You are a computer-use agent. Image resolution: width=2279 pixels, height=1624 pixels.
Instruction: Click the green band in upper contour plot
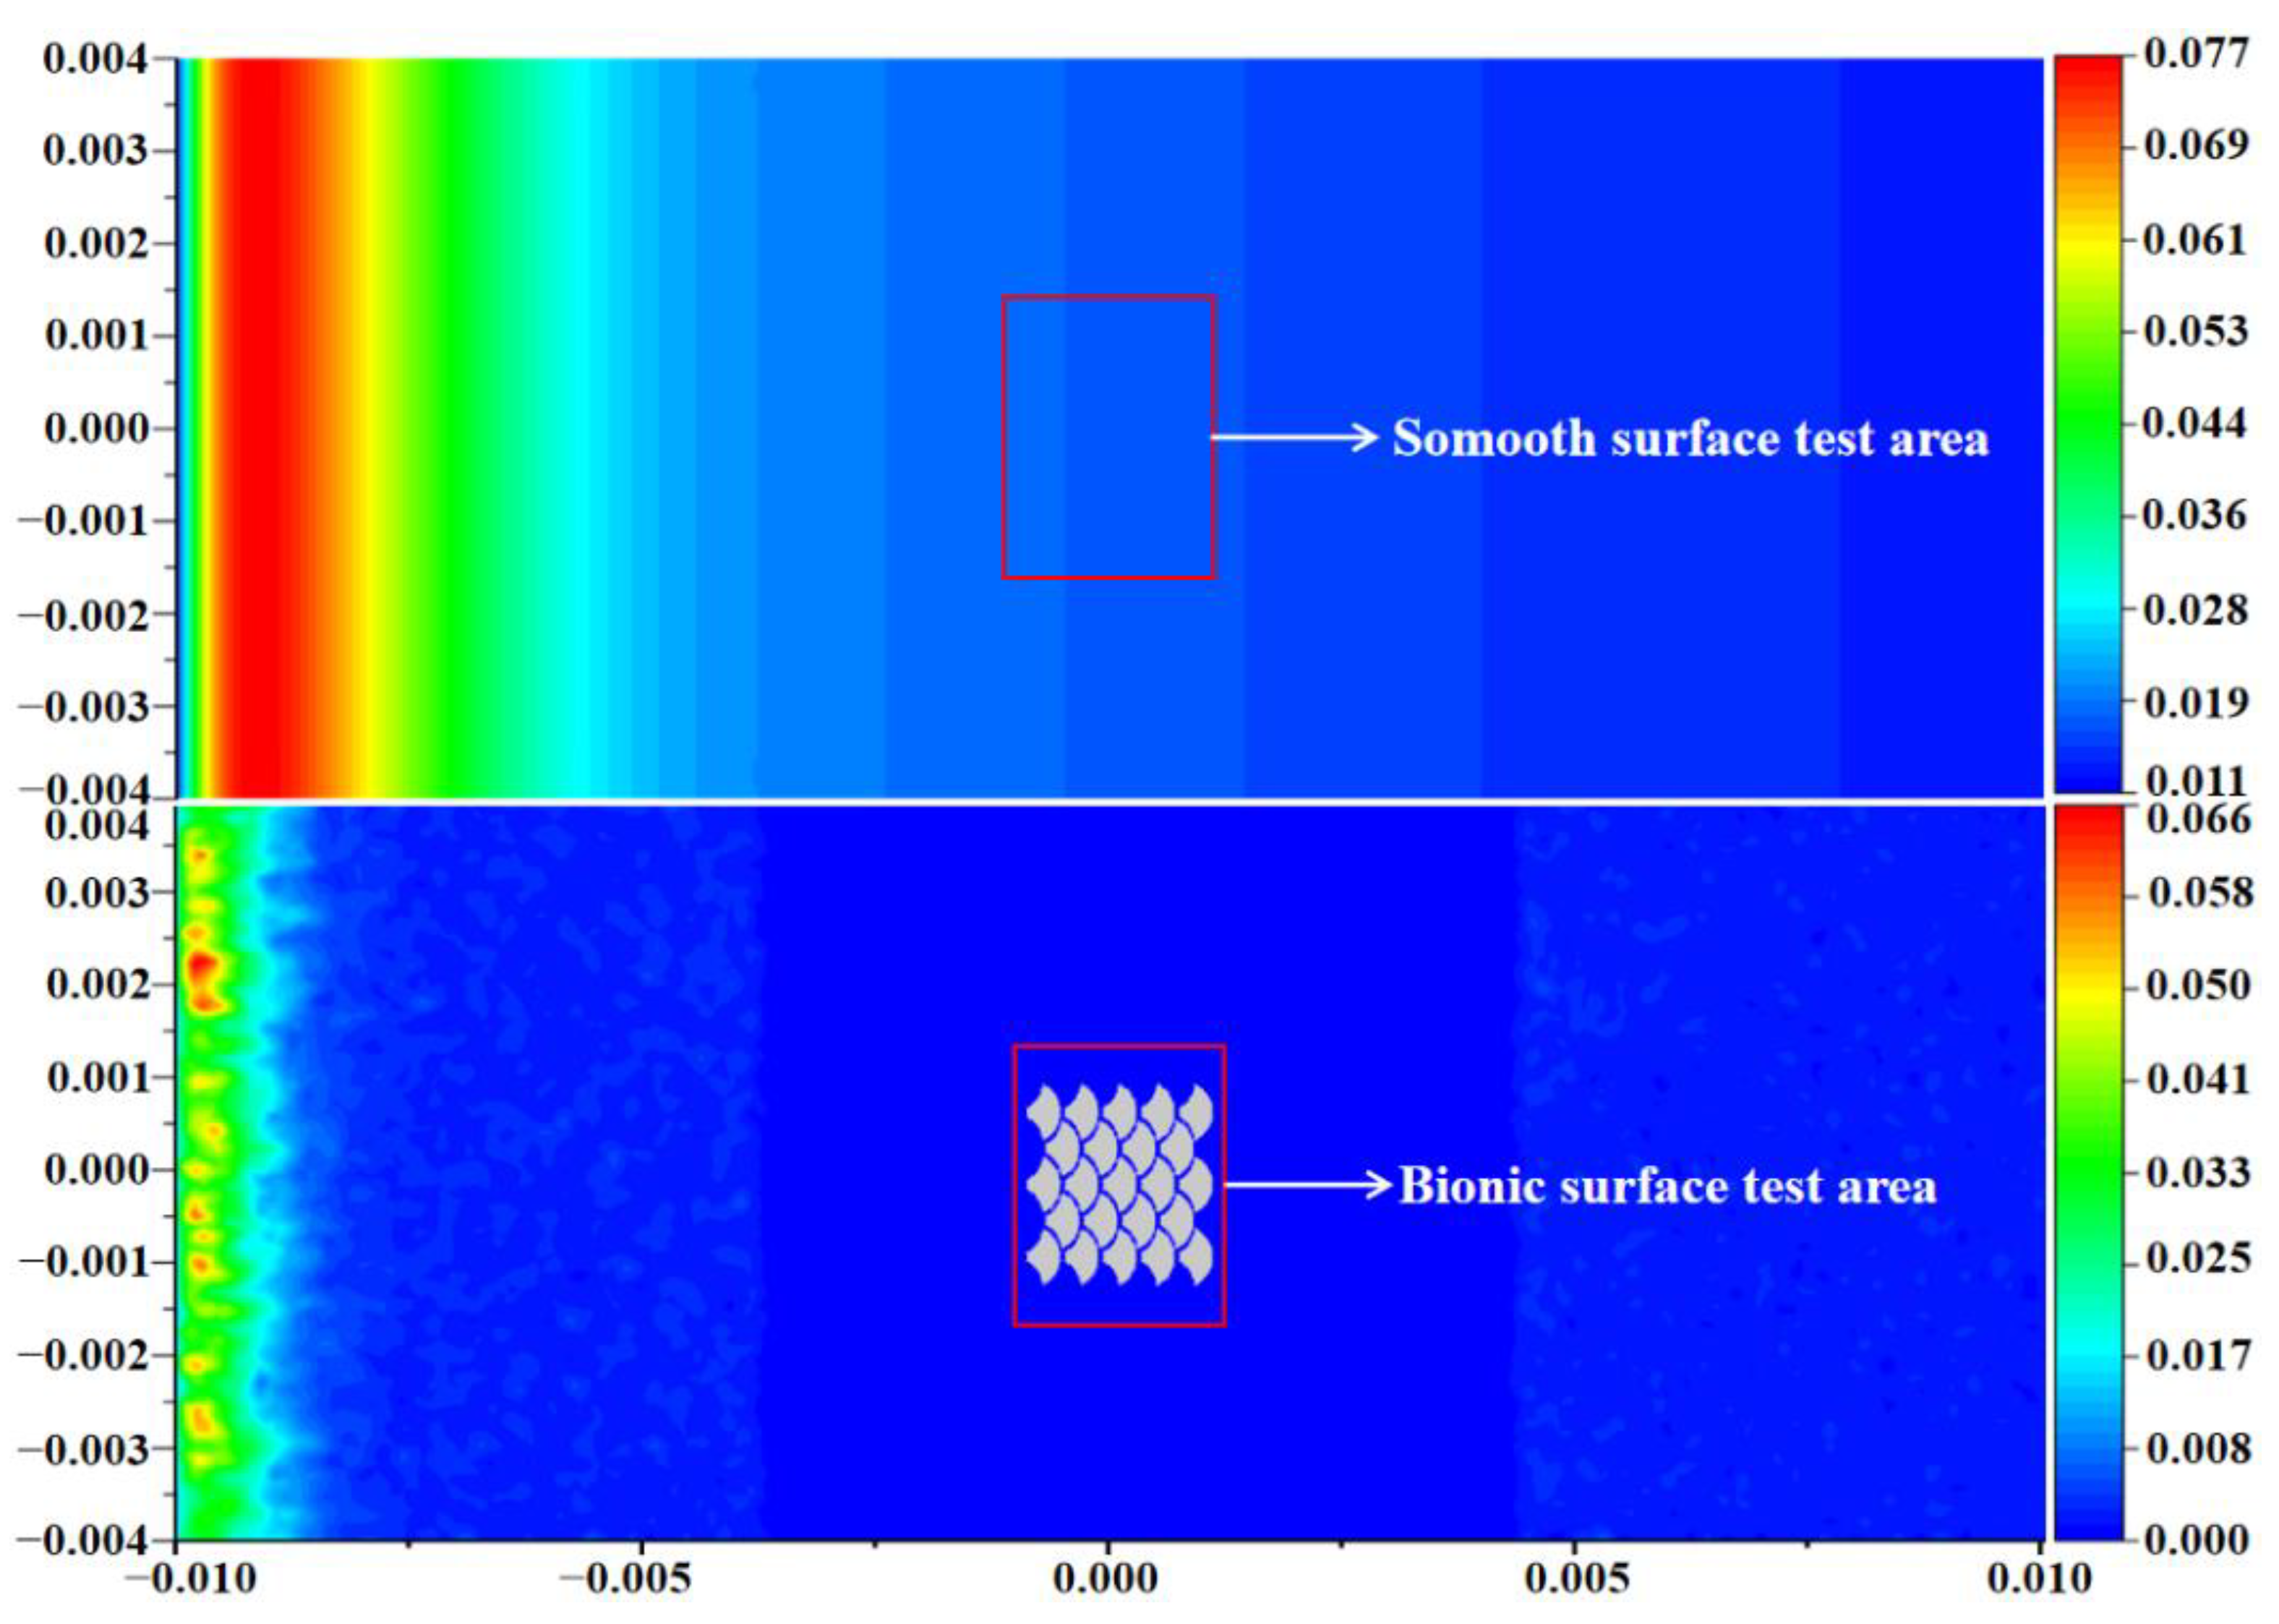[x=455, y=430]
